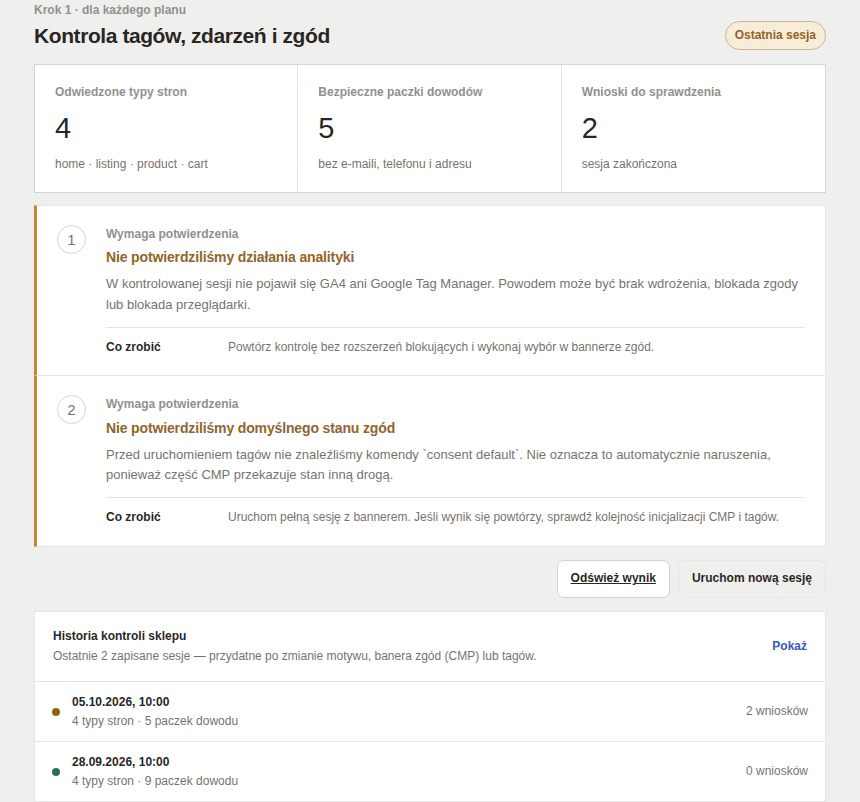Image resolution: width=860 pixels, height=802 pixels.
Task: Click the Krok 1 · dla każdego planu label
Action: tap(110, 10)
